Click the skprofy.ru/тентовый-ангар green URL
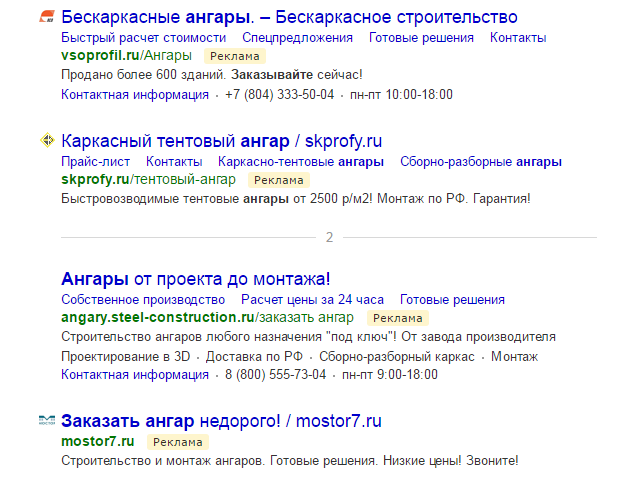 tap(148, 179)
